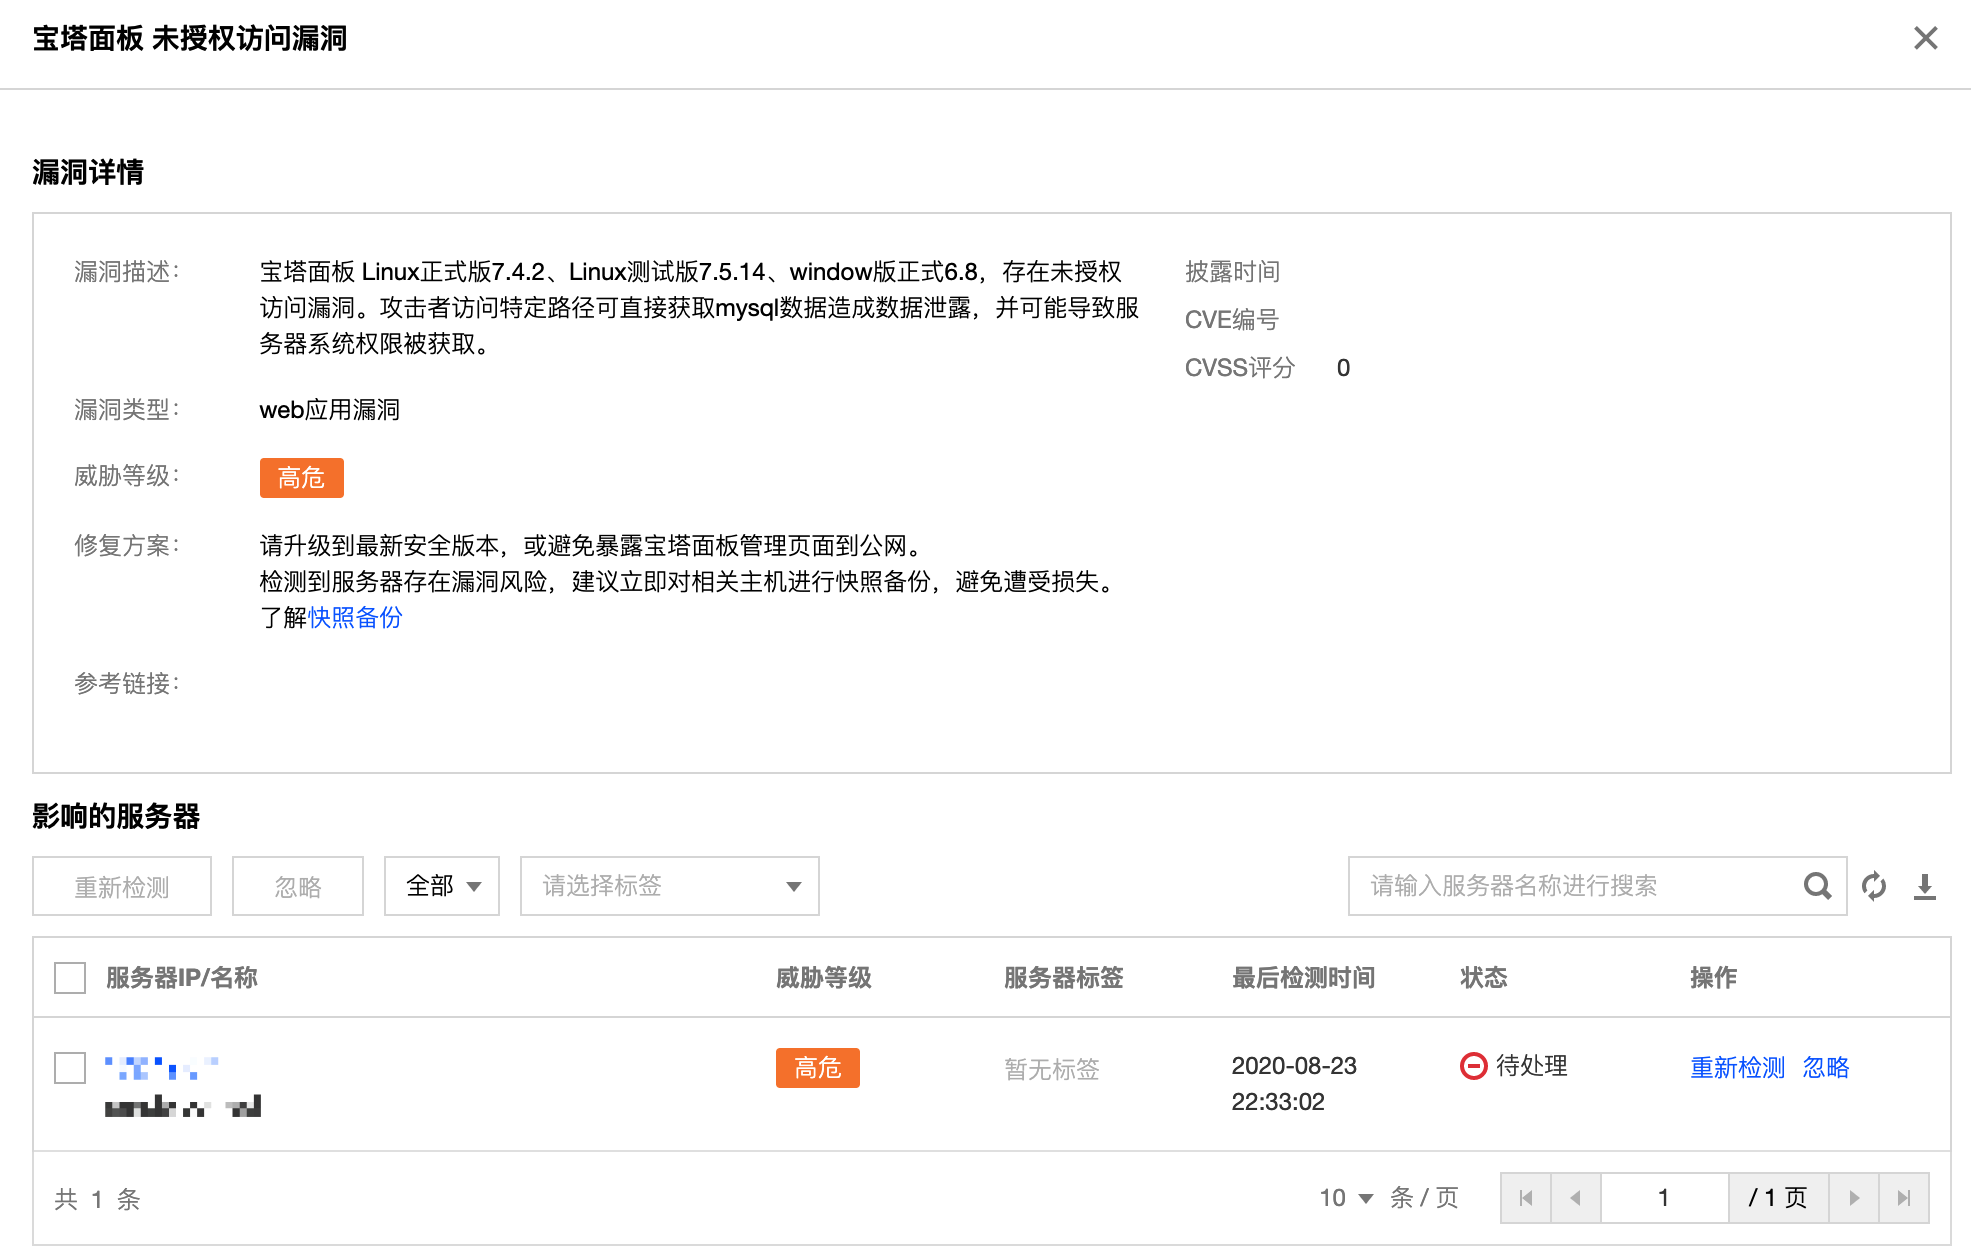This screenshot has width=1971, height=1259.
Task: Click the 威胁等级 column header
Action: click(824, 978)
